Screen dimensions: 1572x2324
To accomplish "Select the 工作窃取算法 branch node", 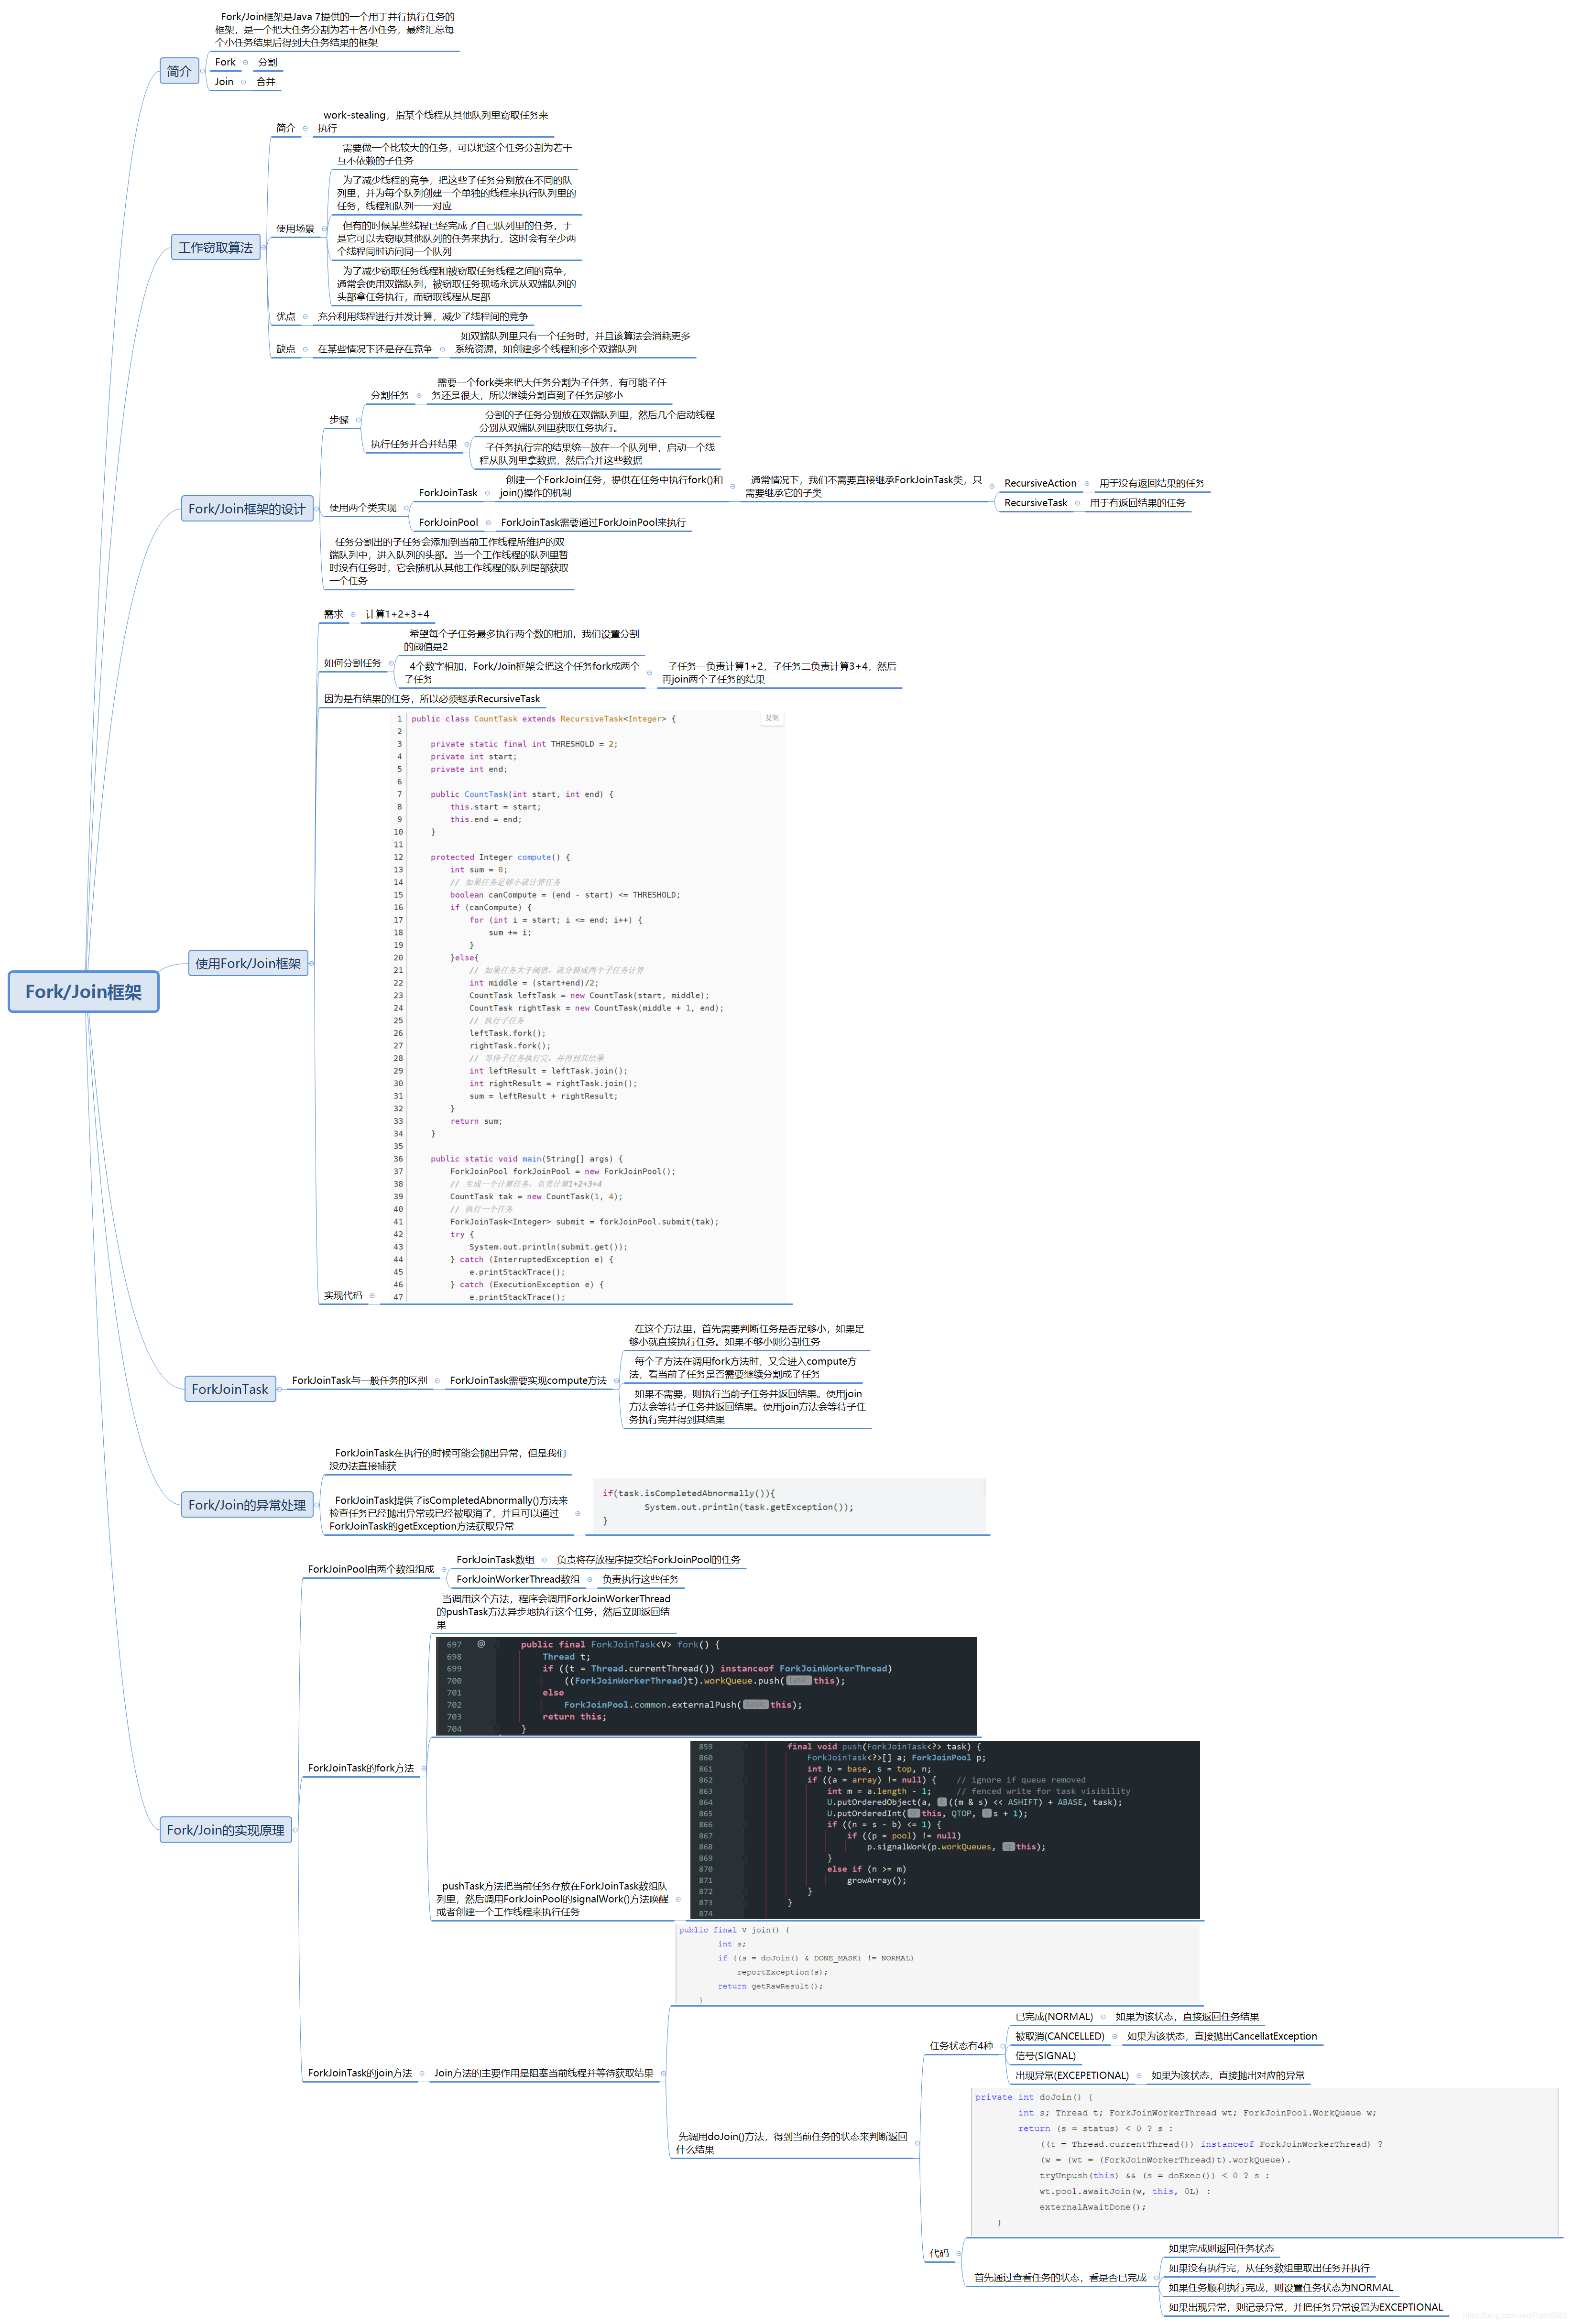I will click(216, 247).
